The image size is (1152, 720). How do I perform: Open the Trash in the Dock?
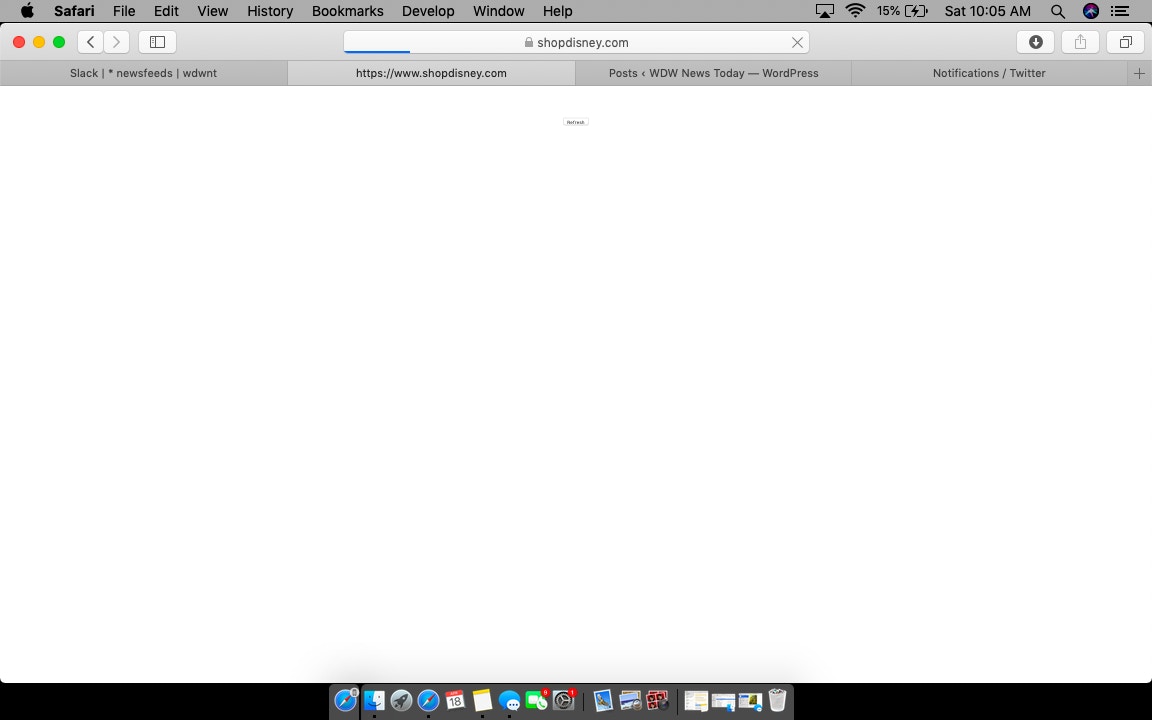click(777, 701)
